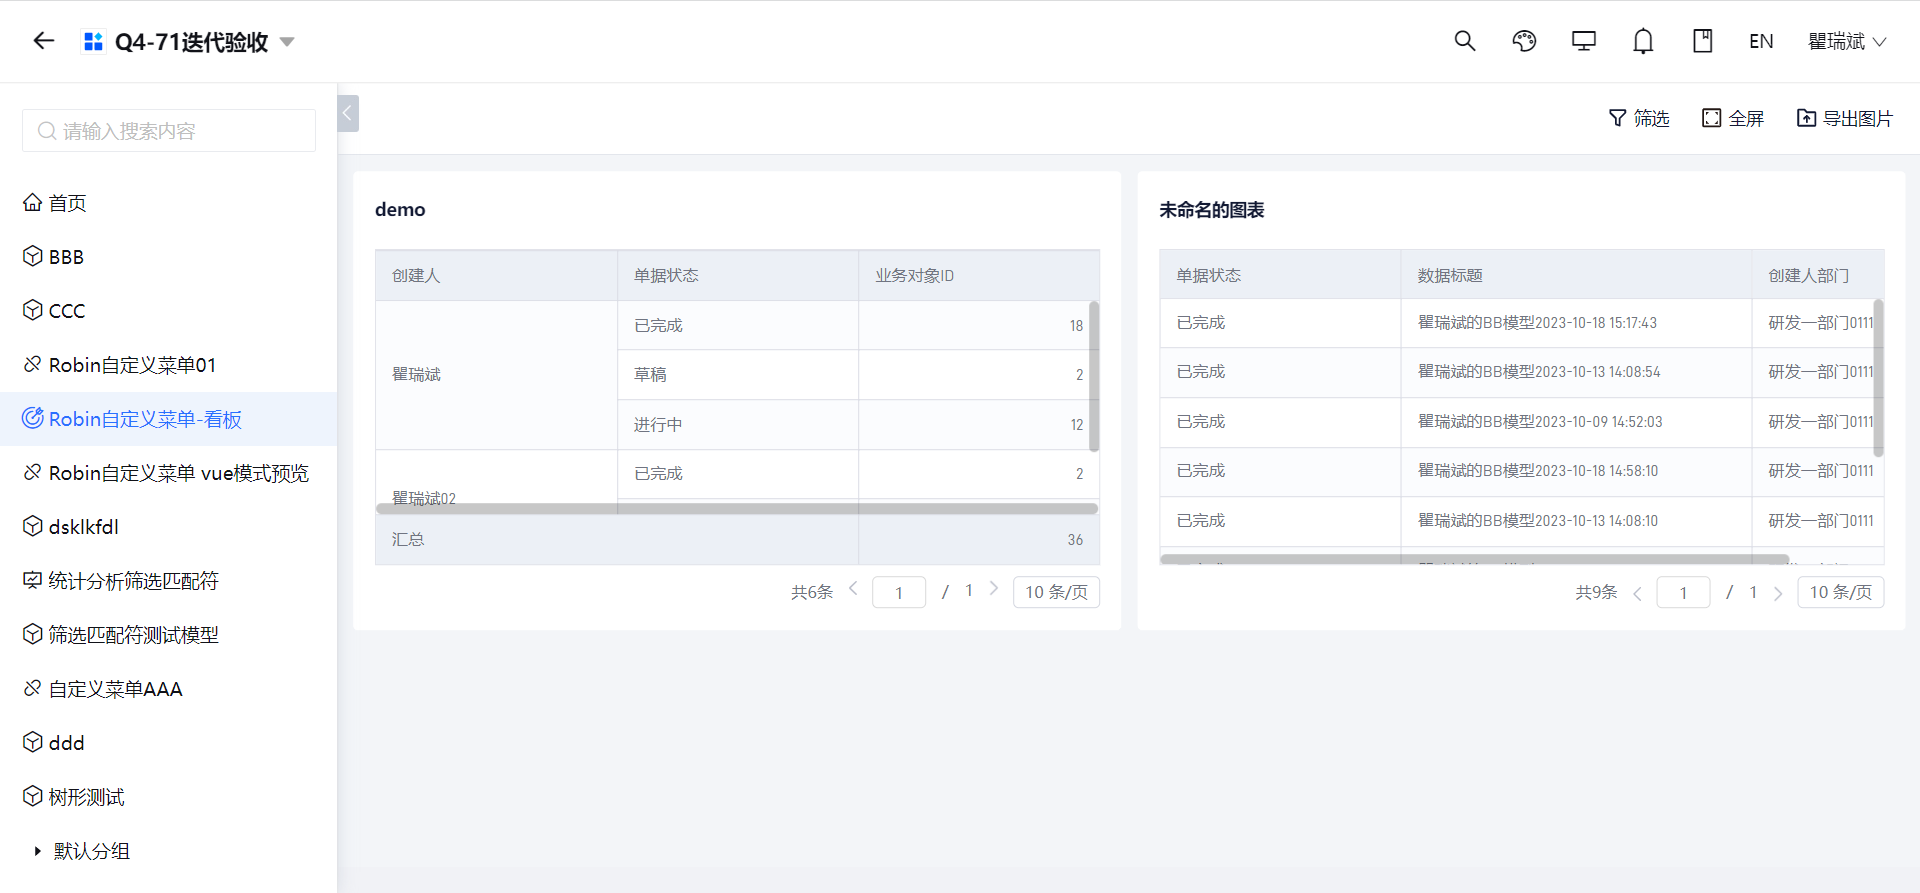Click the link icon beside Robin自定义菜单01
This screenshot has height=893, width=1920.
[x=33, y=364]
